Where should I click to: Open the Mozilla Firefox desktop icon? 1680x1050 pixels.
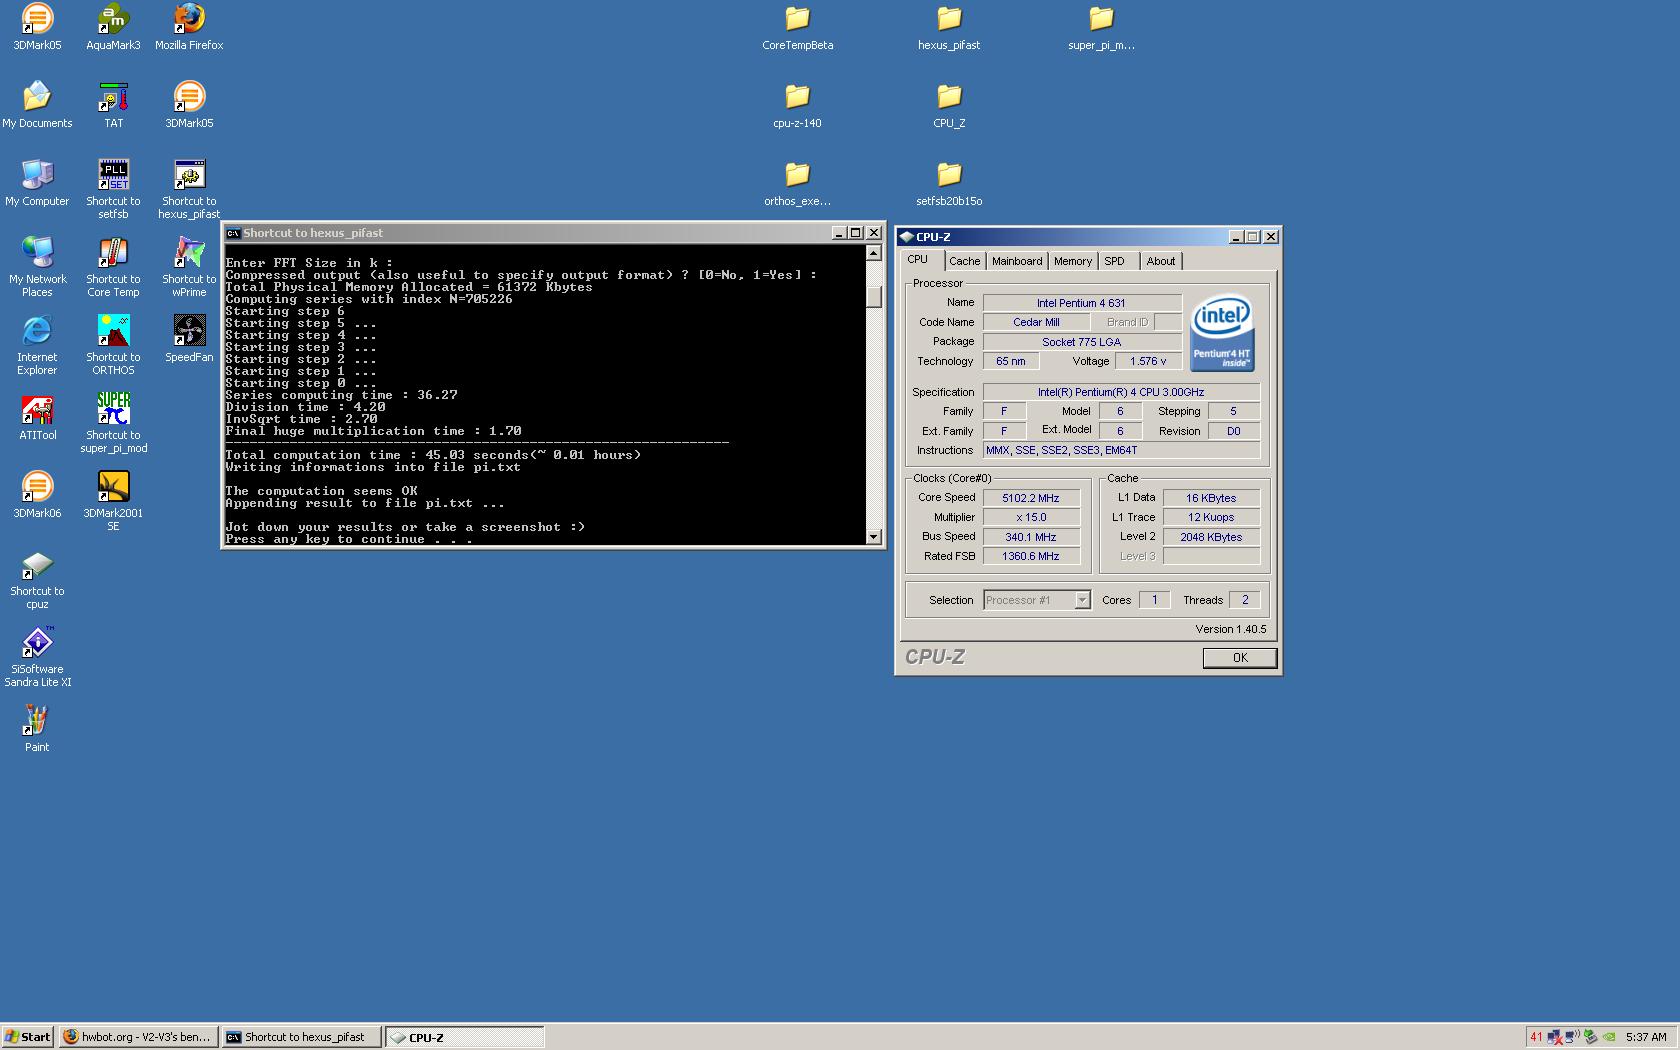pos(189,27)
